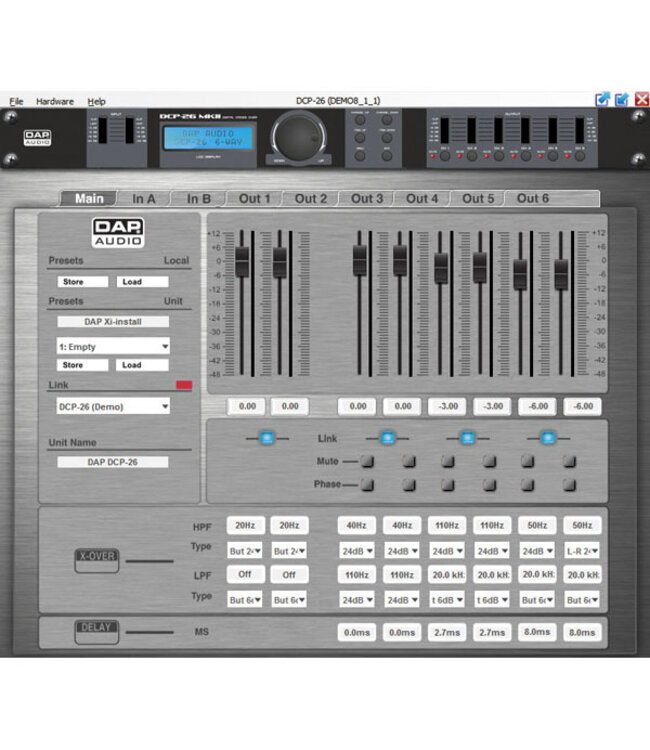Switch to the In B tab
The height and width of the screenshot is (750, 650).
[198, 199]
